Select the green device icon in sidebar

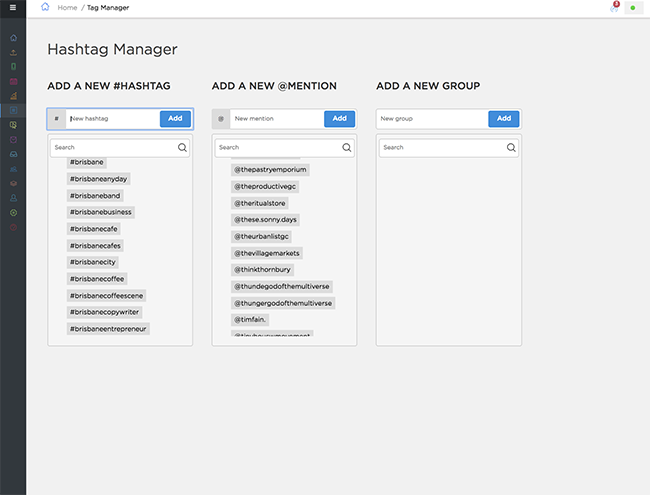point(13,66)
